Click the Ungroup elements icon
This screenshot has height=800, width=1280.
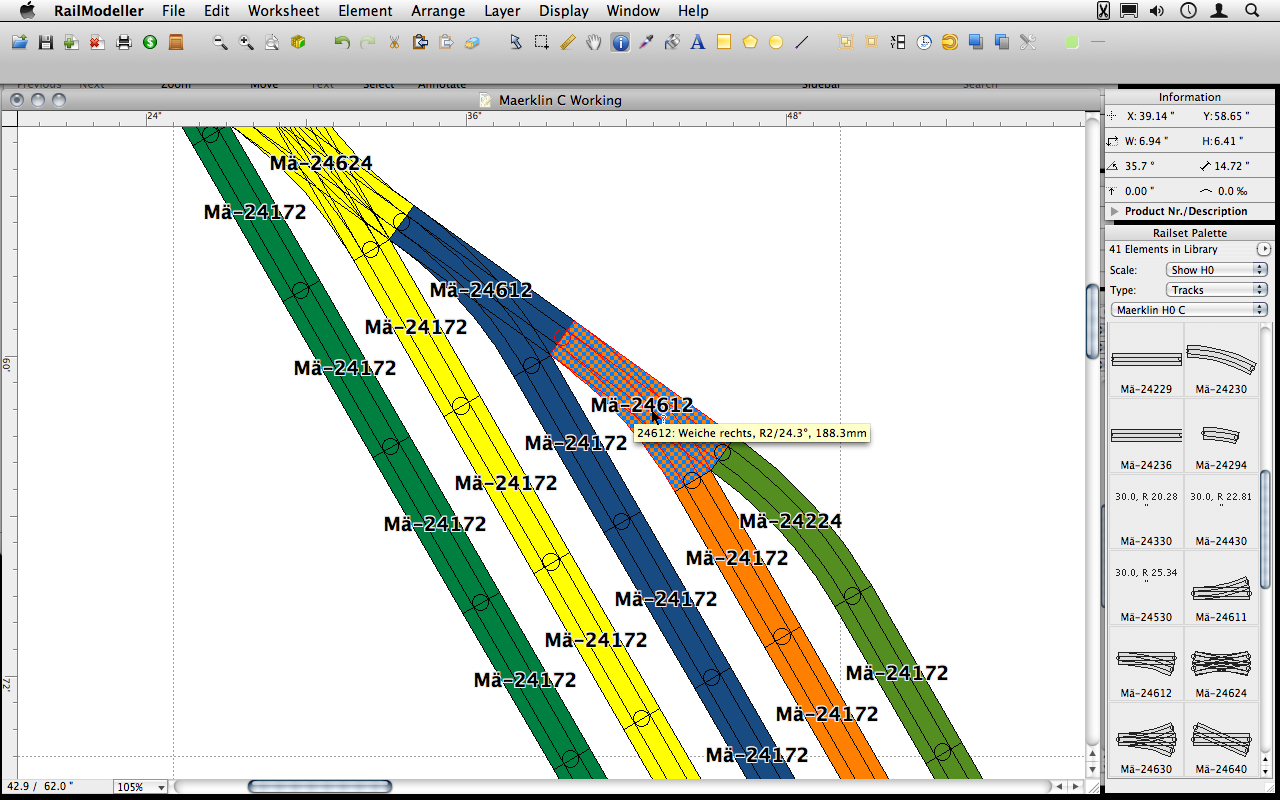pyautogui.click(x=871, y=42)
